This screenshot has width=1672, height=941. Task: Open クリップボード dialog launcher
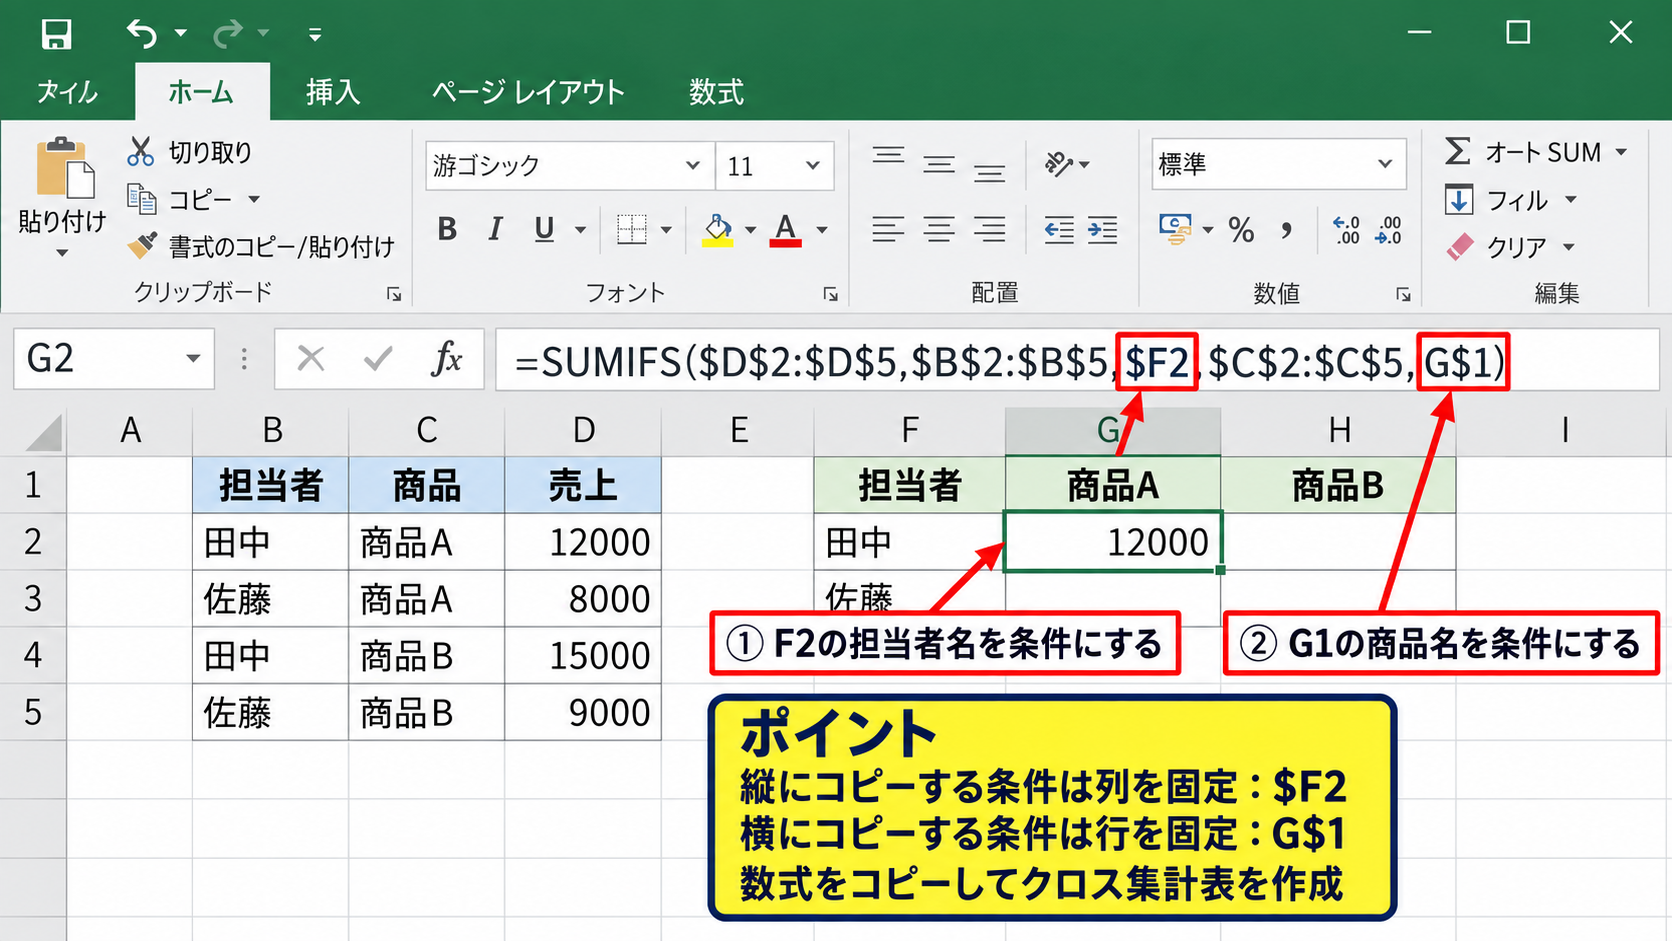394,294
